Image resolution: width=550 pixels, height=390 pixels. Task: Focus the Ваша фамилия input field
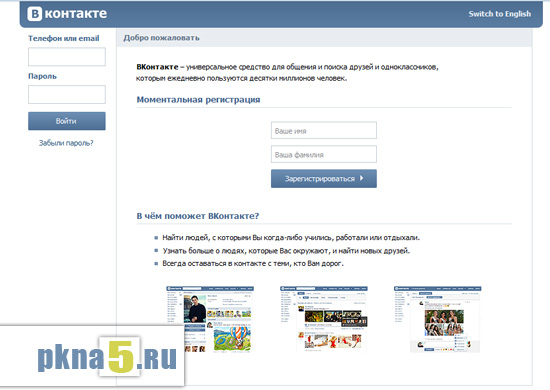click(324, 154)
